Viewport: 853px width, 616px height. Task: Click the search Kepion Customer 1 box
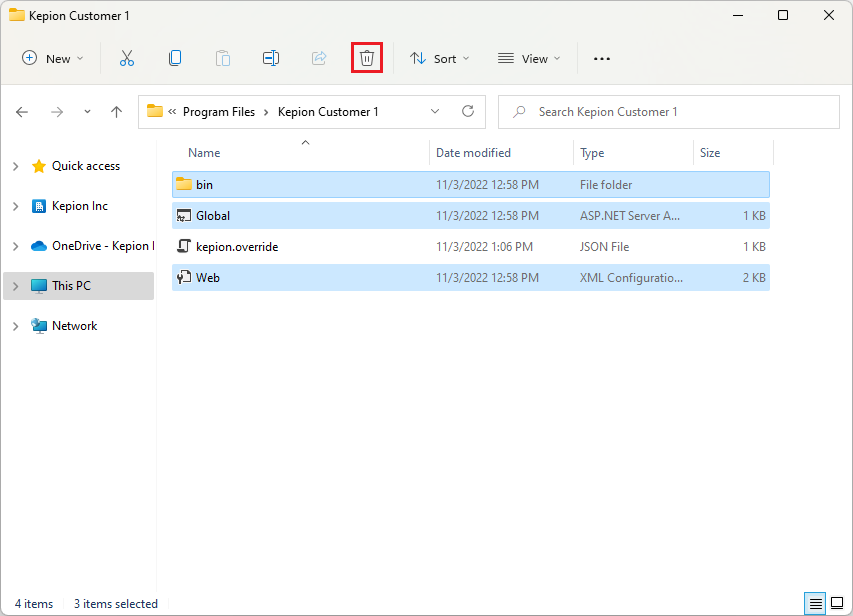pos(669,112)
